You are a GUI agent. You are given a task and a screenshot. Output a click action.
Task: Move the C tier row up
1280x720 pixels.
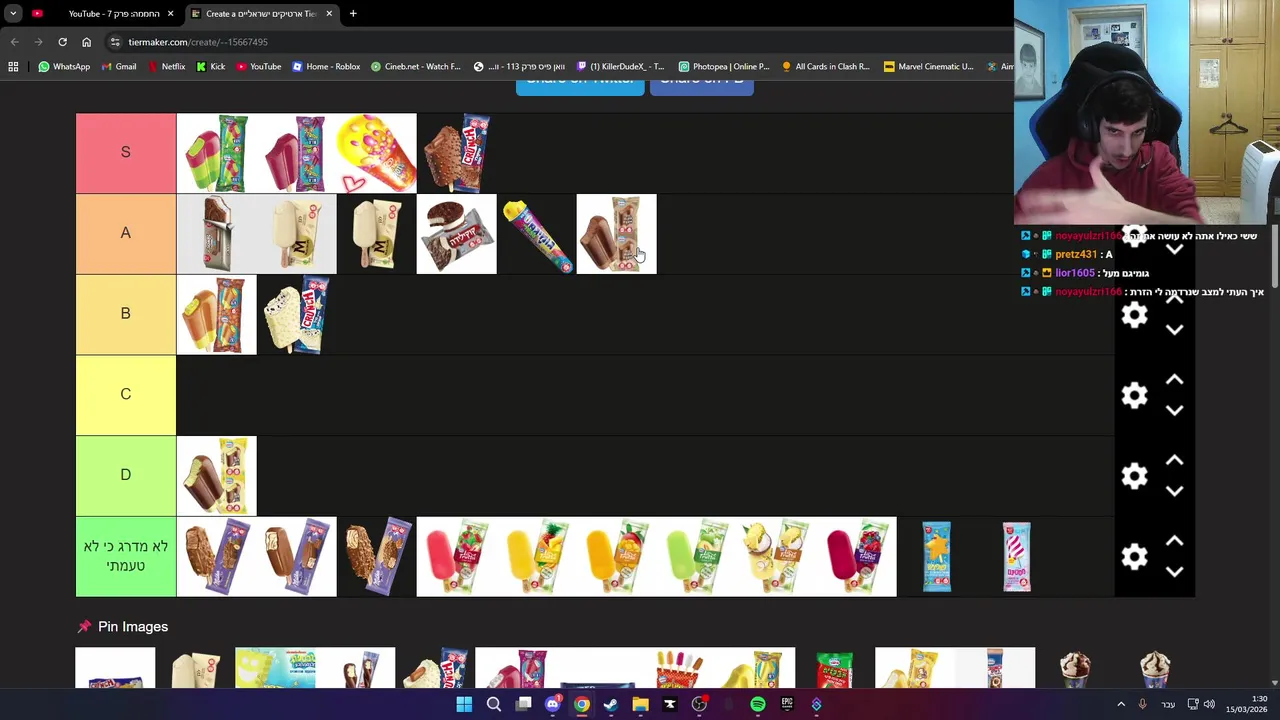(1175, 380)
